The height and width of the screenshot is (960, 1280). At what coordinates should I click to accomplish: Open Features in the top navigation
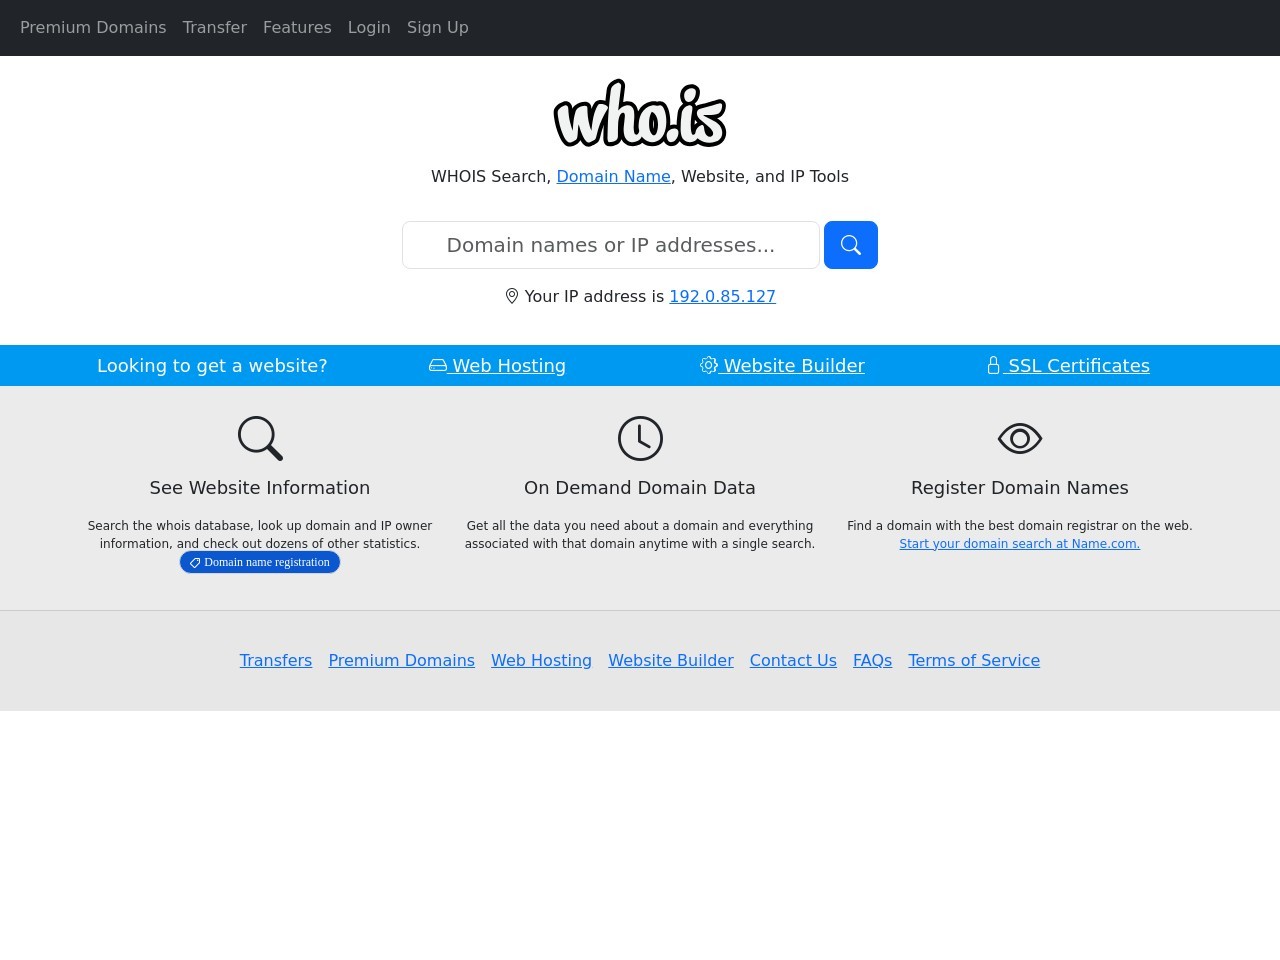pos(297,27)
